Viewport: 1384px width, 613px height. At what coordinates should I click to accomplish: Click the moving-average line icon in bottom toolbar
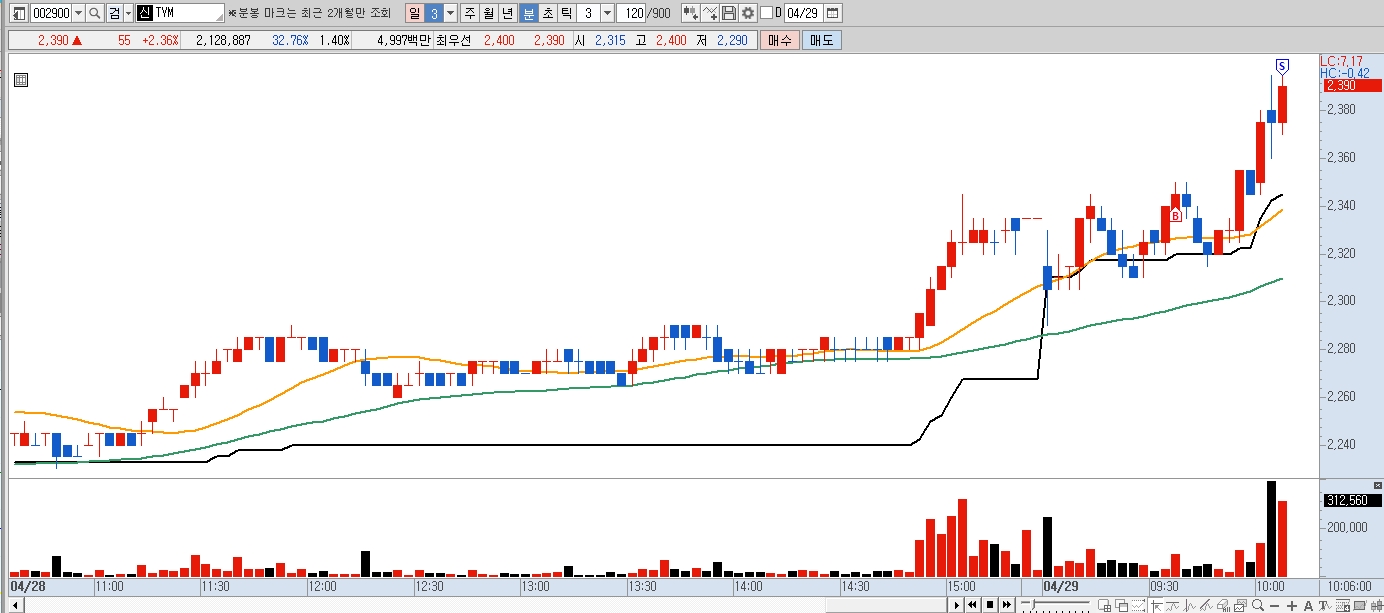[1173, 604]
